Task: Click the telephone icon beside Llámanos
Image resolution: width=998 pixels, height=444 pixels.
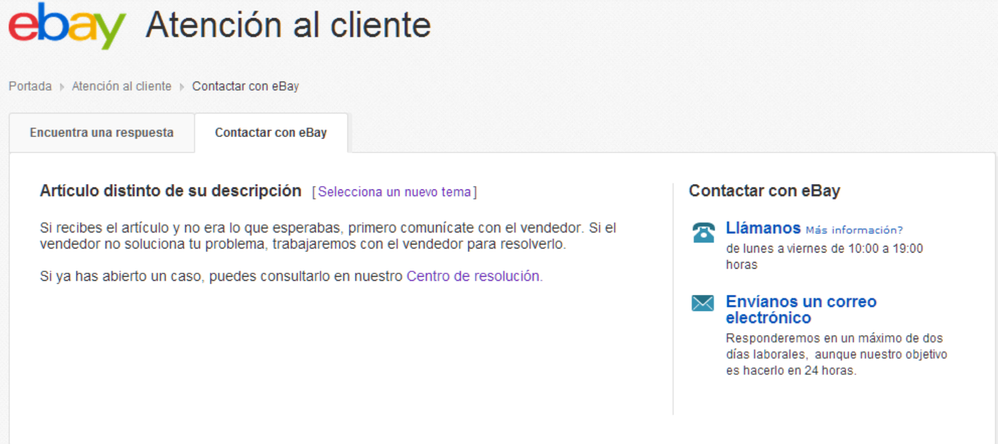Action: pyautogui.click(x=703, y=232)
